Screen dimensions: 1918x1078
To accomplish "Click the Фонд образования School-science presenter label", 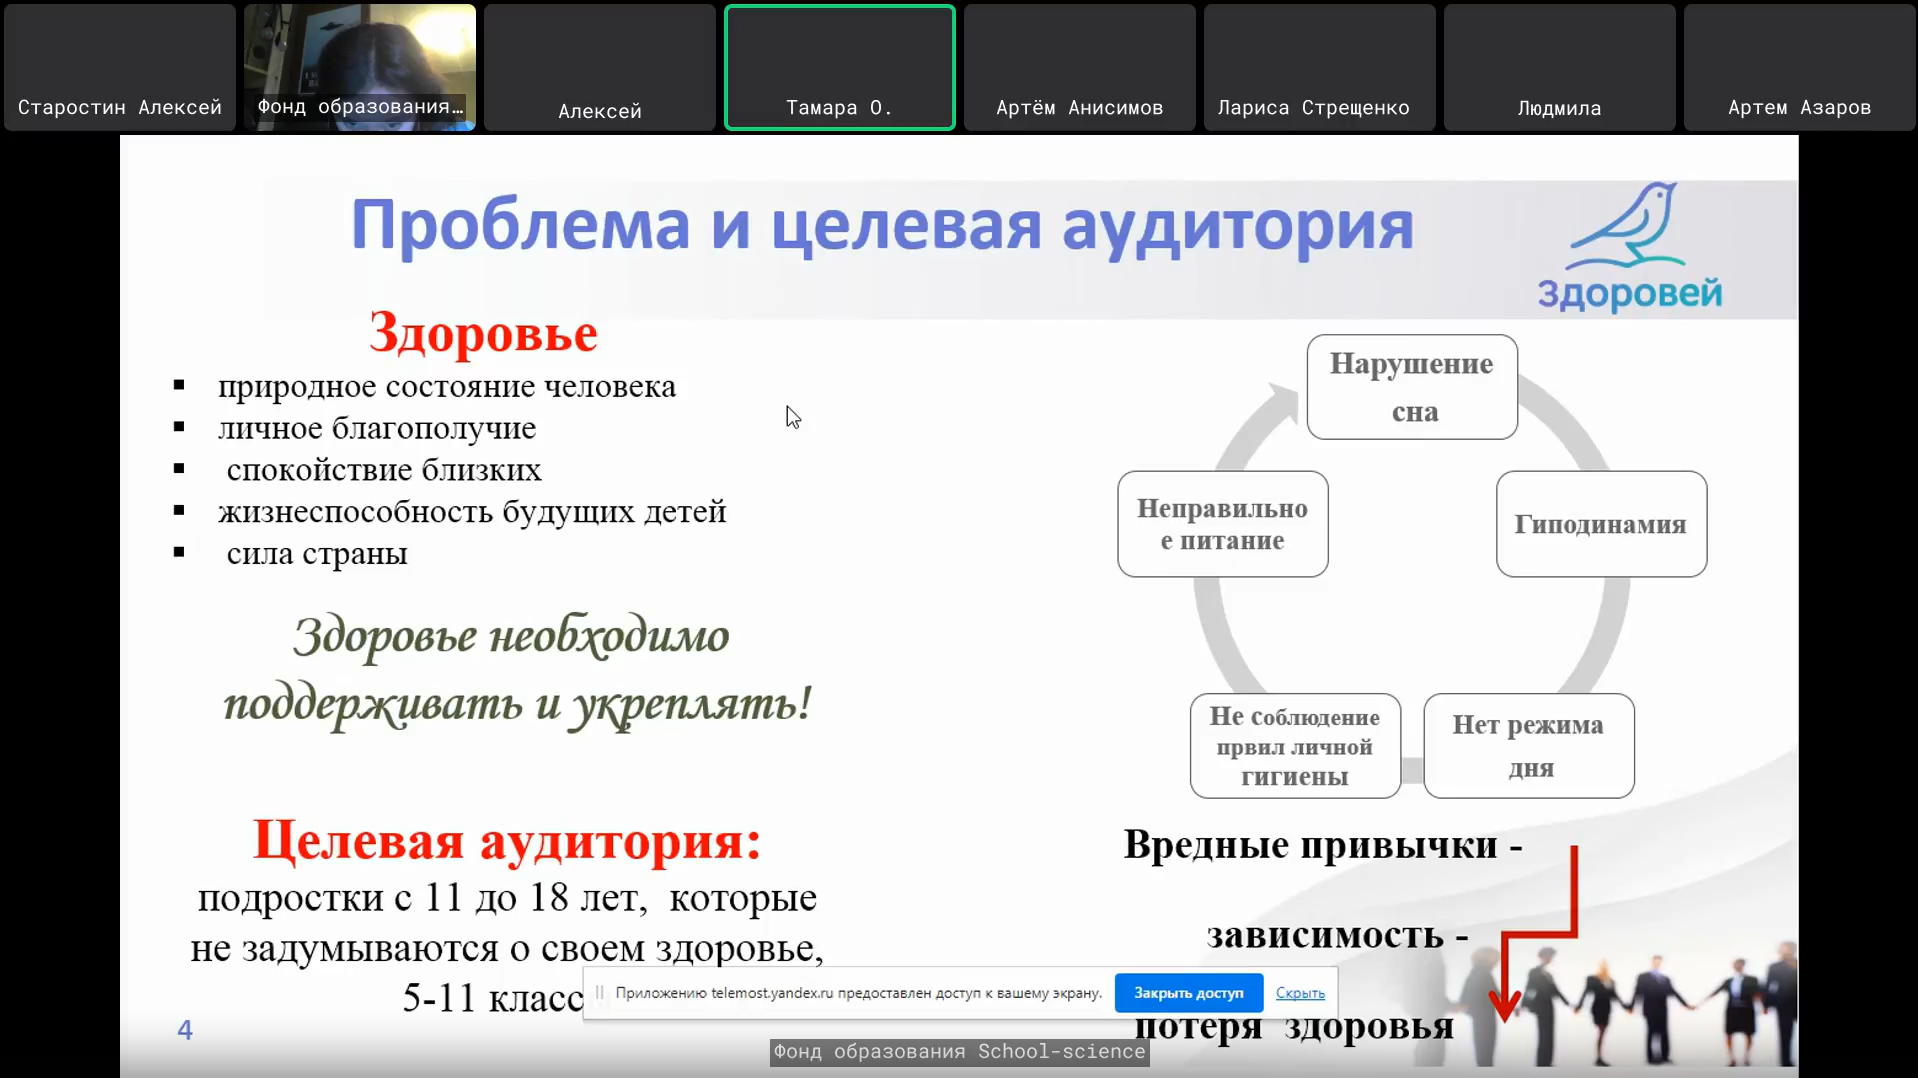I will click(959, 1052).
